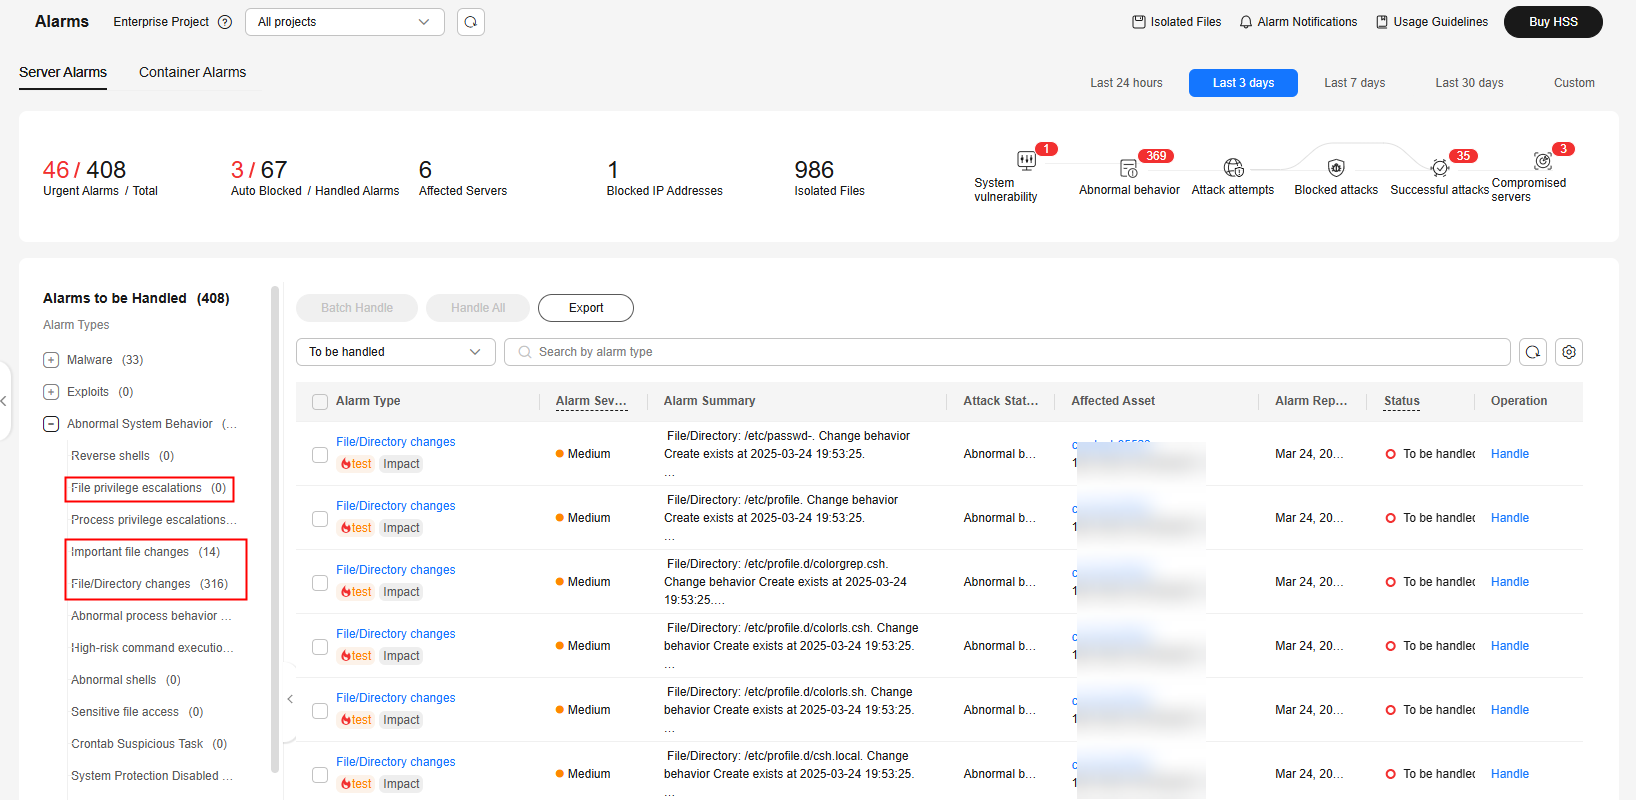This screenshot has width=1636, height=800.
Task: Open Alarm Notifications bell link
Action: pyautogui.click(x=1298, y=22)
